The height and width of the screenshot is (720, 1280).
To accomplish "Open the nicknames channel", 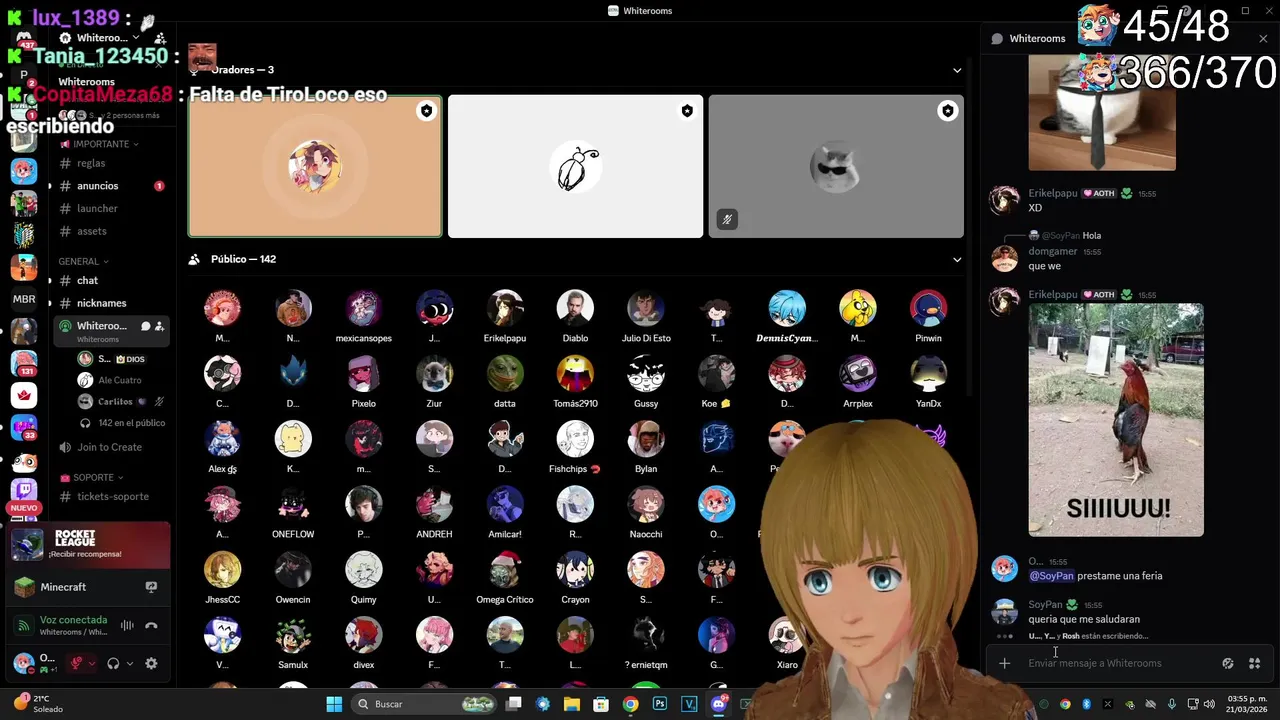I will [x=101, y=303].
